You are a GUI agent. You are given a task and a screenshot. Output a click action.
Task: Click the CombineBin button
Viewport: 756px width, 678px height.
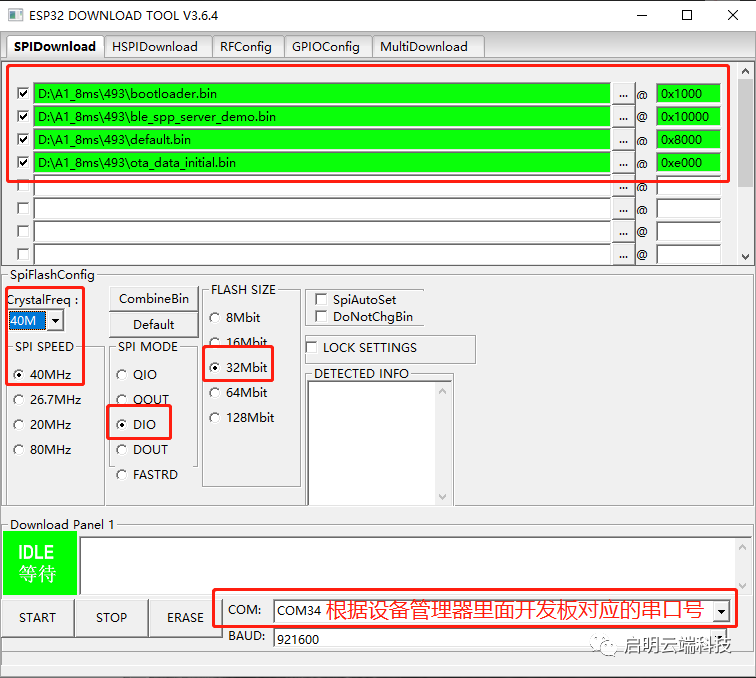click(154, 299)
